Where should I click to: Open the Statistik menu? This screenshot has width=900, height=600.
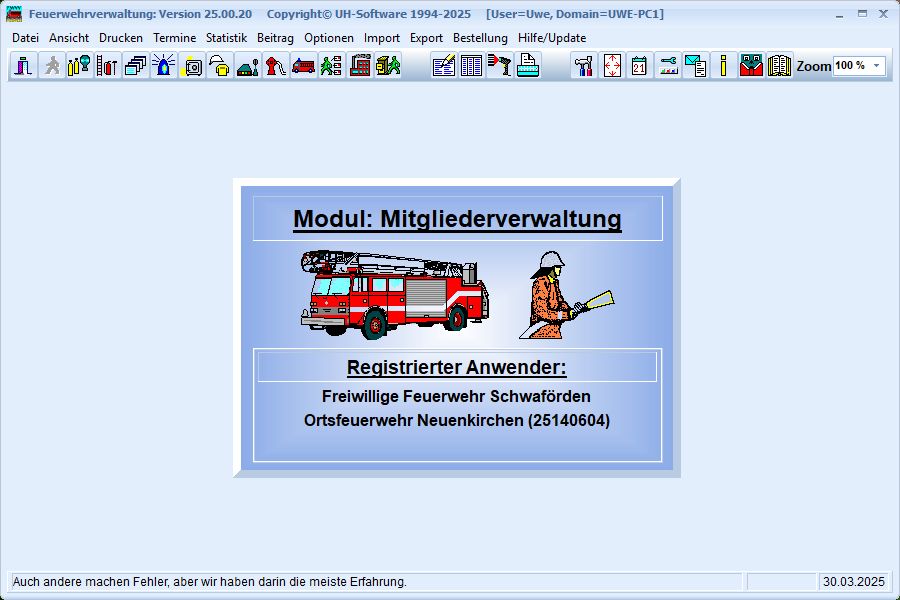point(226,38)
